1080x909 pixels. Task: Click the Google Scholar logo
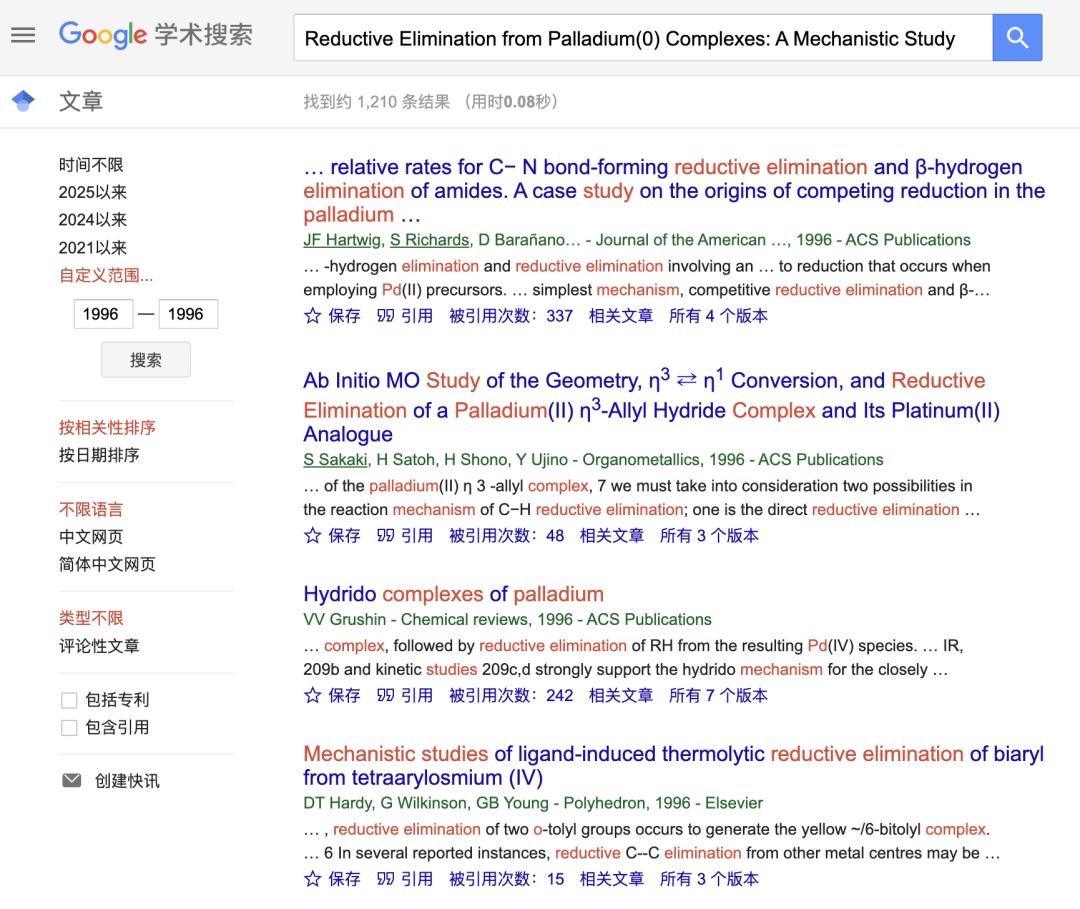[156, 34]
